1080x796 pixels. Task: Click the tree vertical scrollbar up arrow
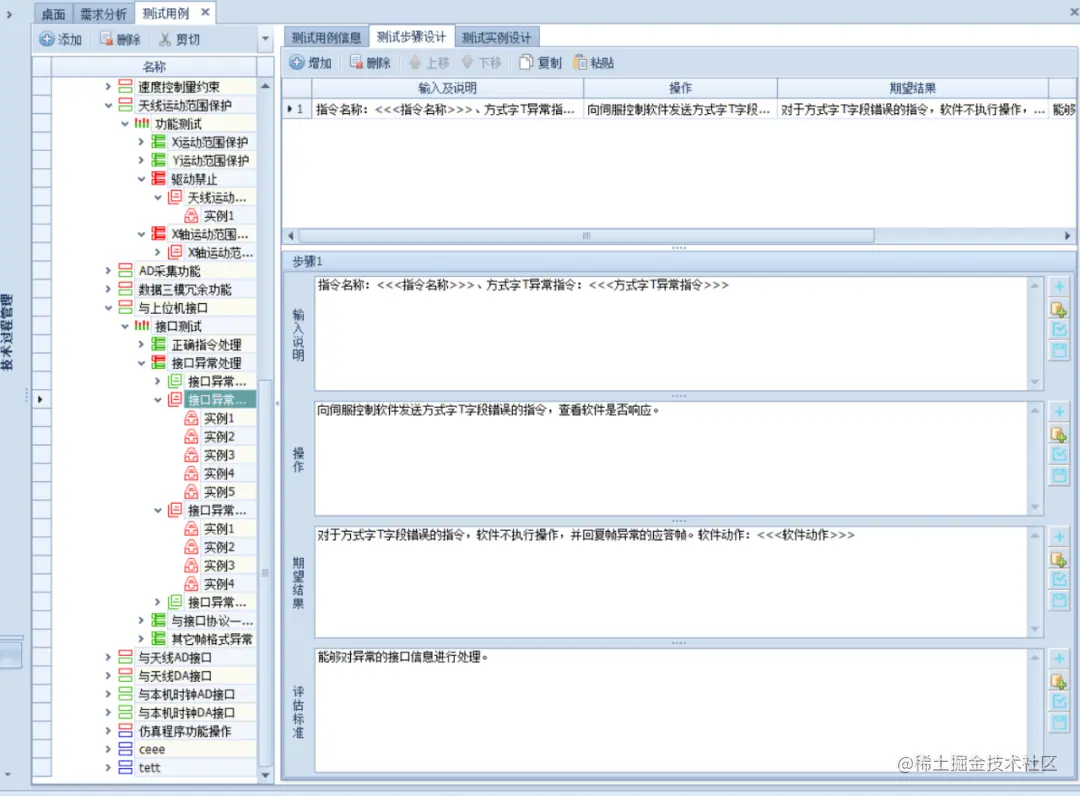pos(265,86)
